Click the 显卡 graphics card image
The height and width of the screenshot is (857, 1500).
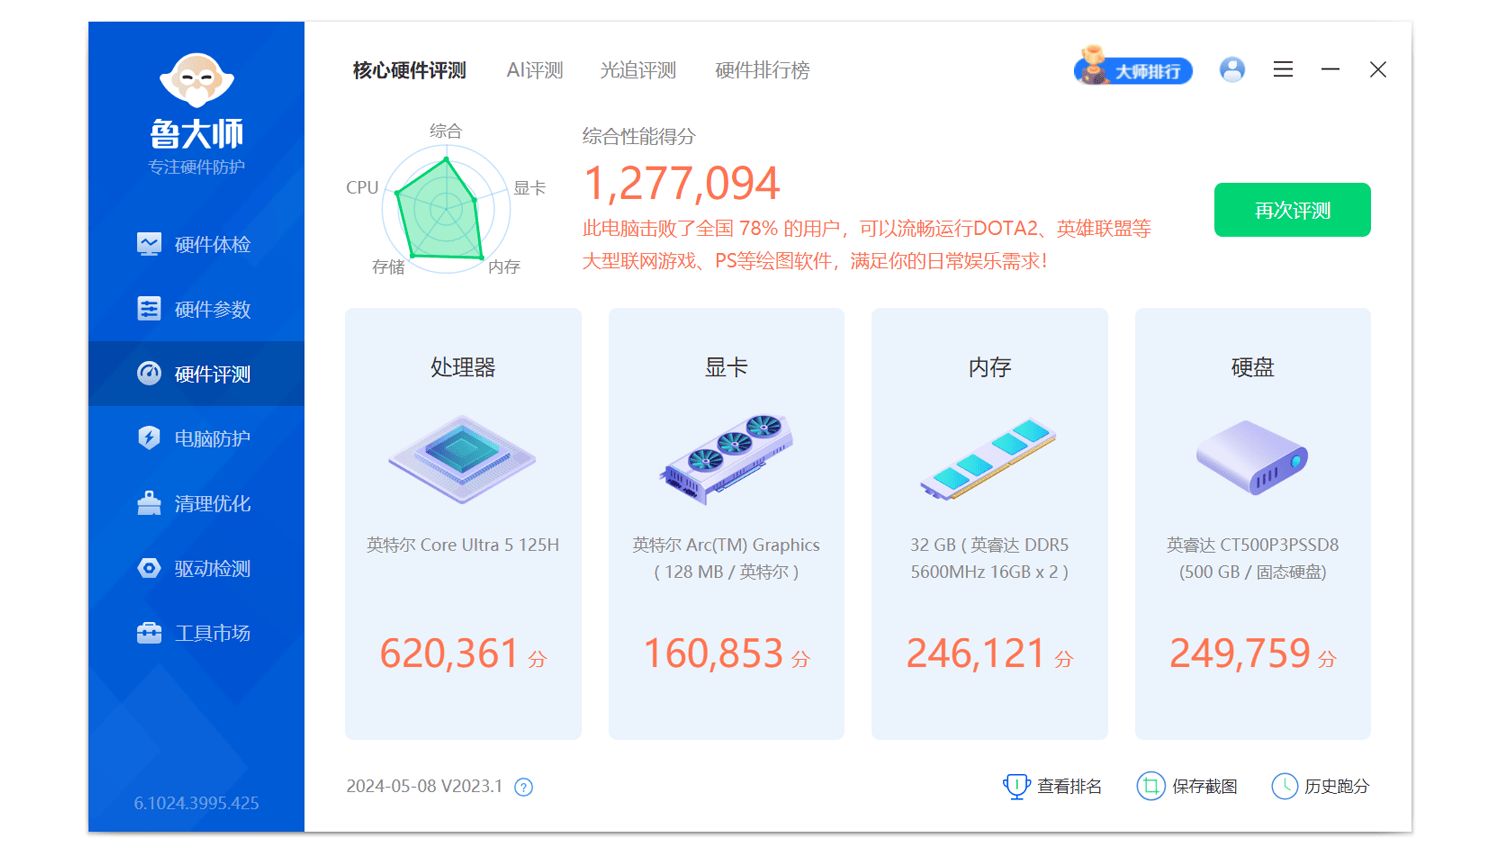726,459
